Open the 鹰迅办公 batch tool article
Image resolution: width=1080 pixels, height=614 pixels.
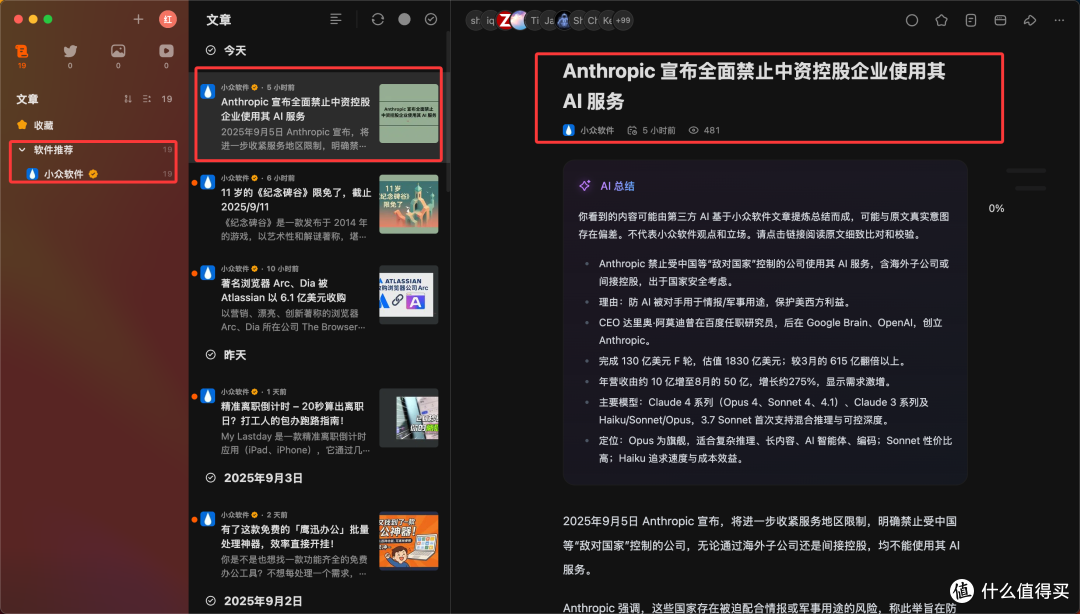coord(318,543)
